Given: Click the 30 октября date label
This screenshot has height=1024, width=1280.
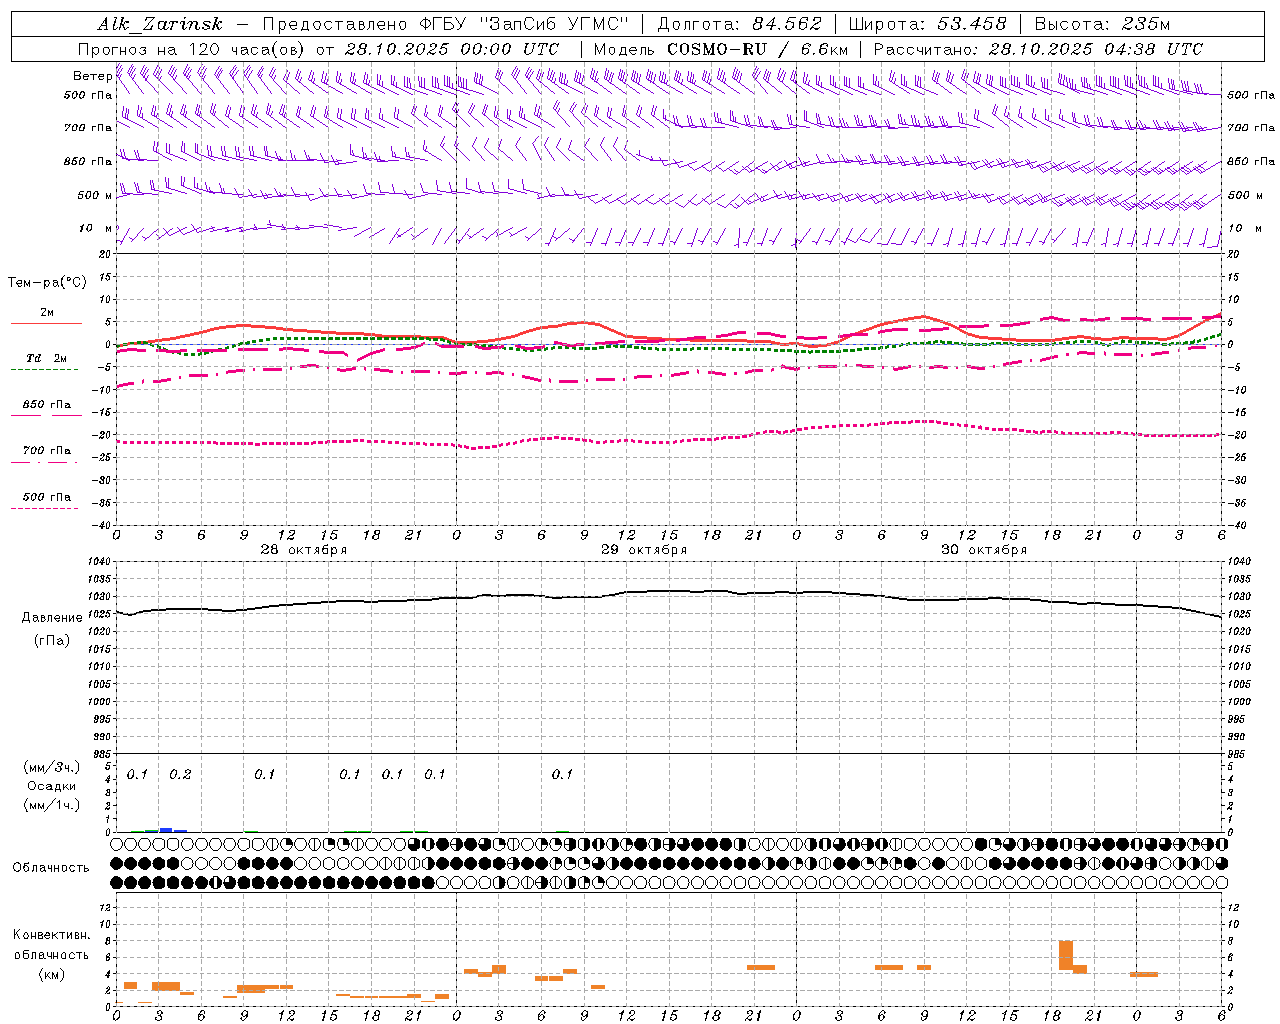Looking at the screenshot, I should 984,550.
